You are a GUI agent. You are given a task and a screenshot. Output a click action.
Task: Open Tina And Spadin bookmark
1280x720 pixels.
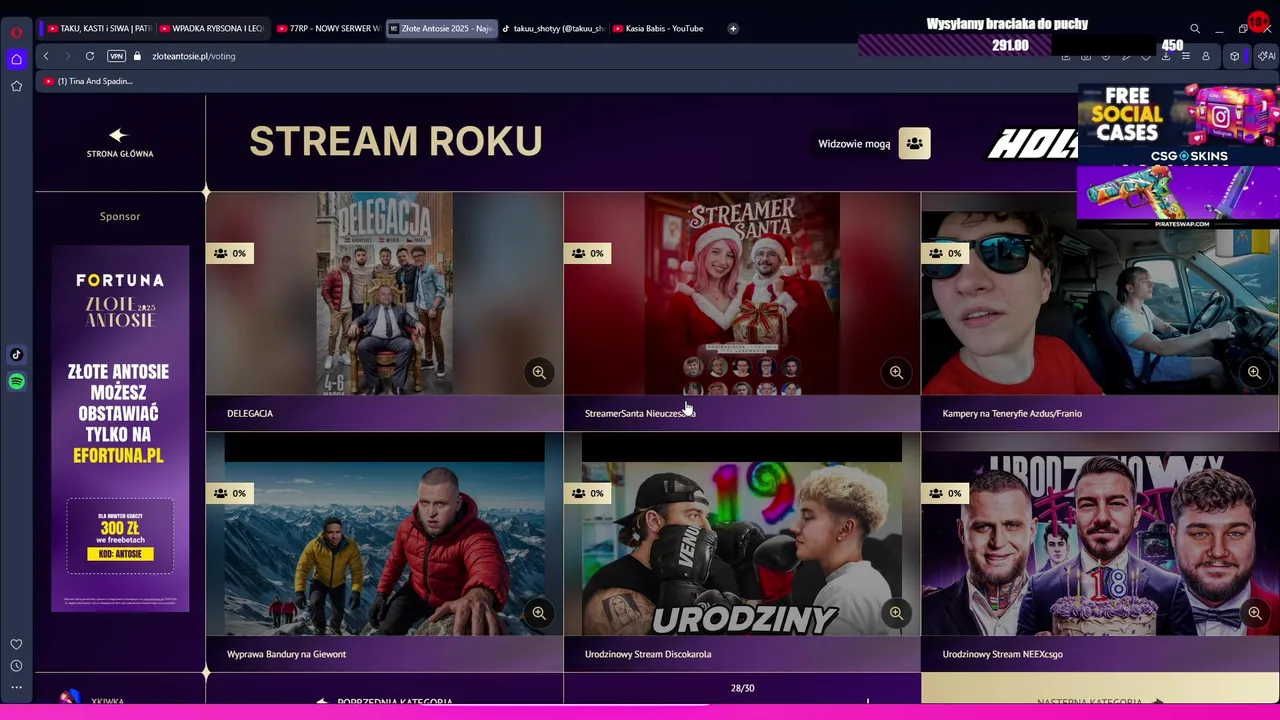point(88,81)
